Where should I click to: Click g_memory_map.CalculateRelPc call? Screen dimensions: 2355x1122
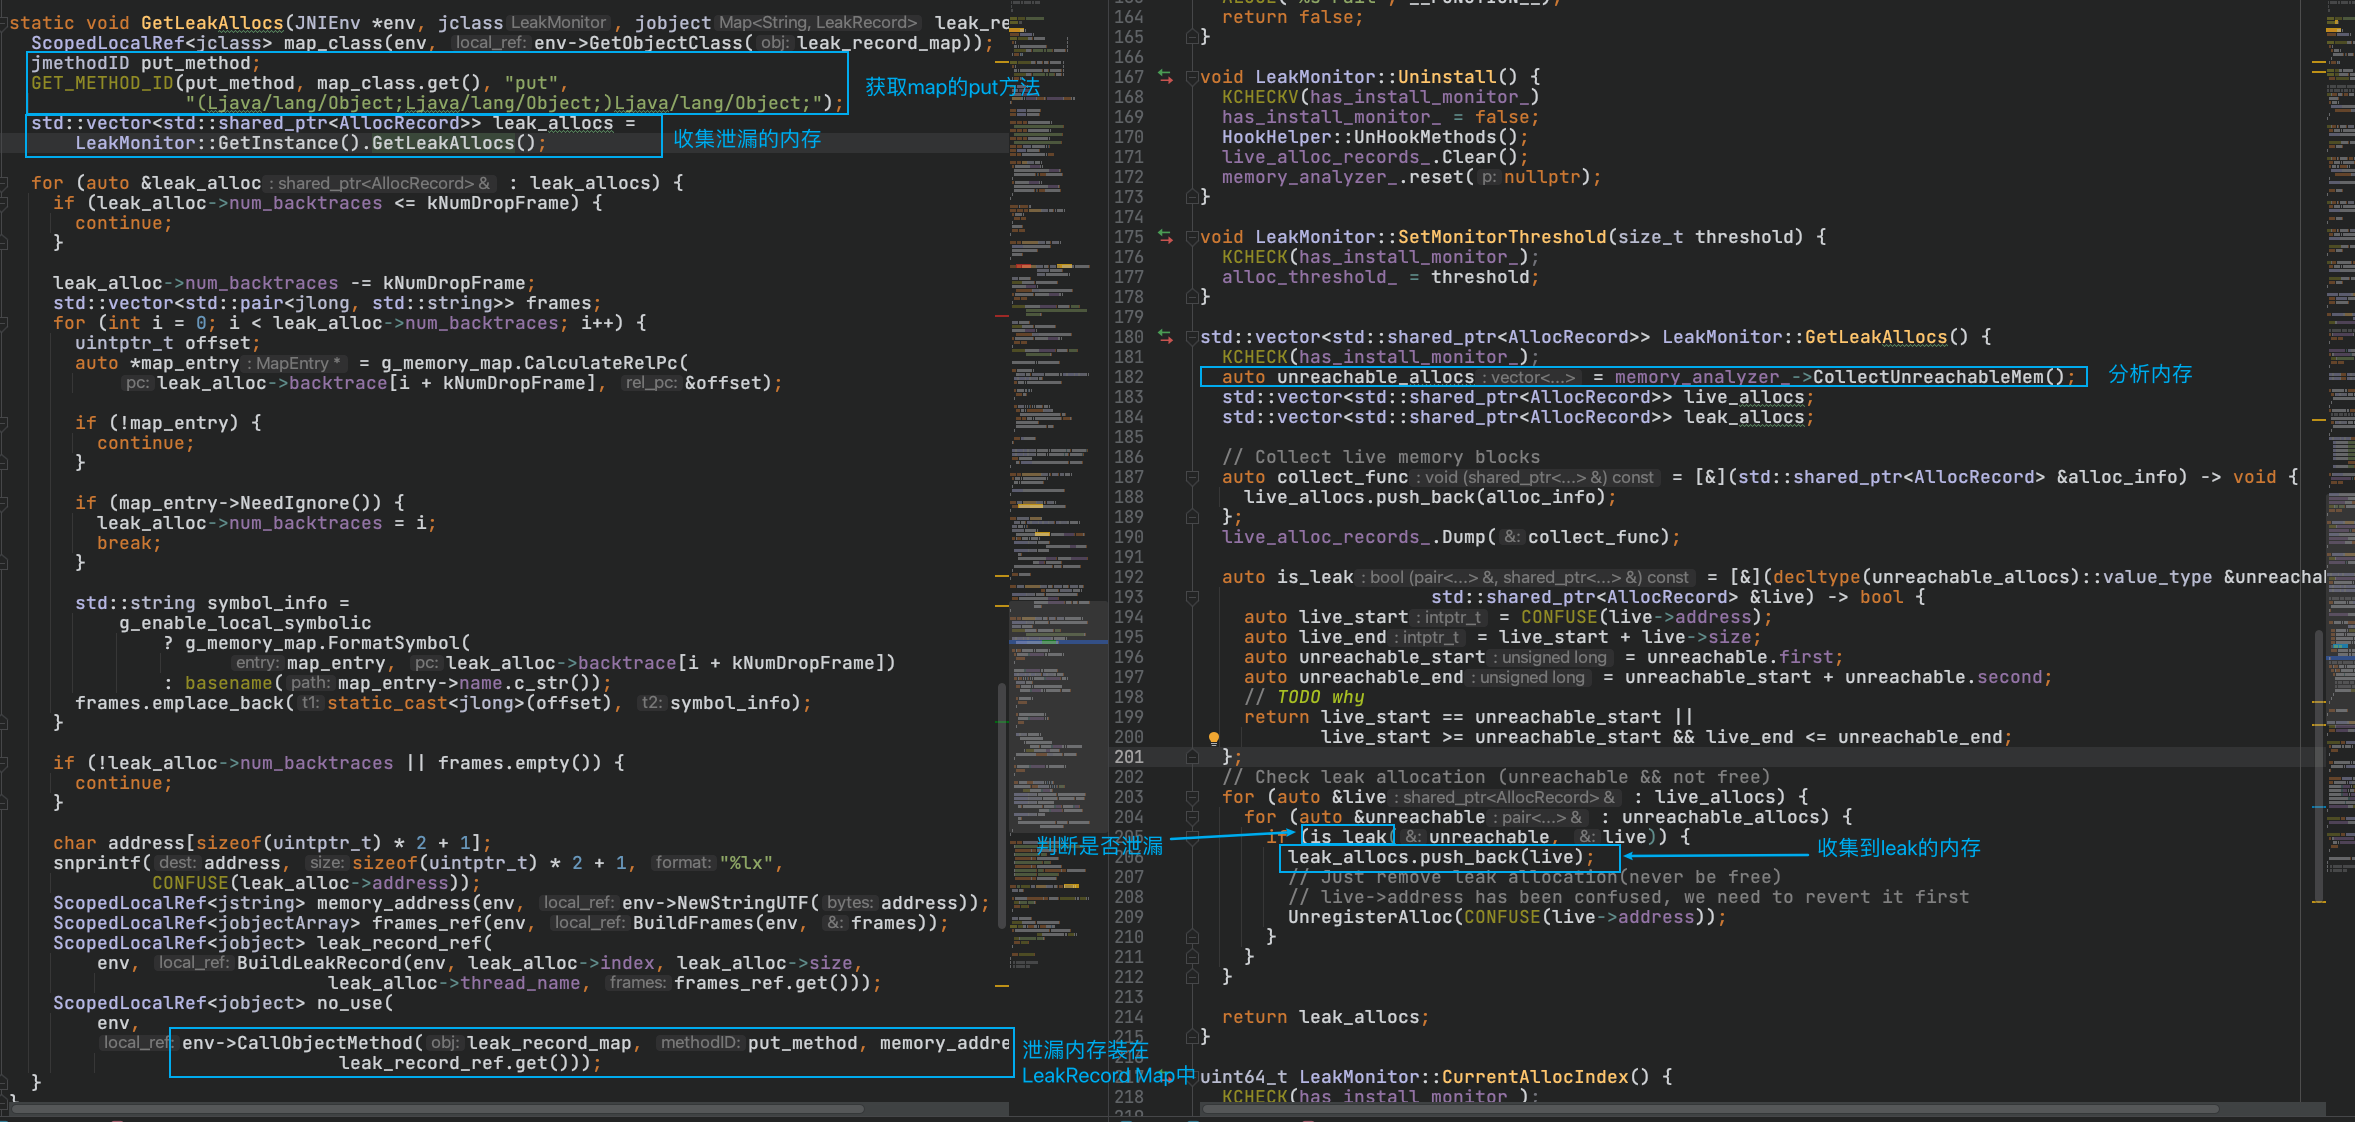pos(535,363)
